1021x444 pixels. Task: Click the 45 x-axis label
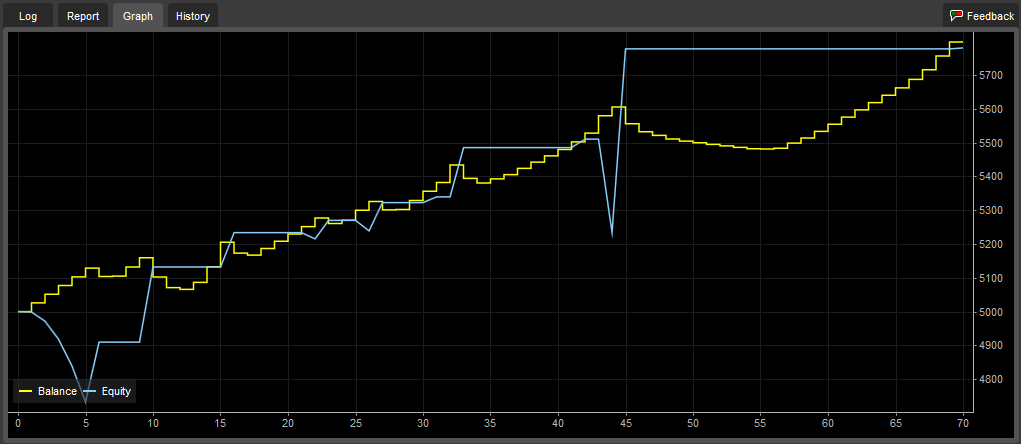click(x=626, y=423)
